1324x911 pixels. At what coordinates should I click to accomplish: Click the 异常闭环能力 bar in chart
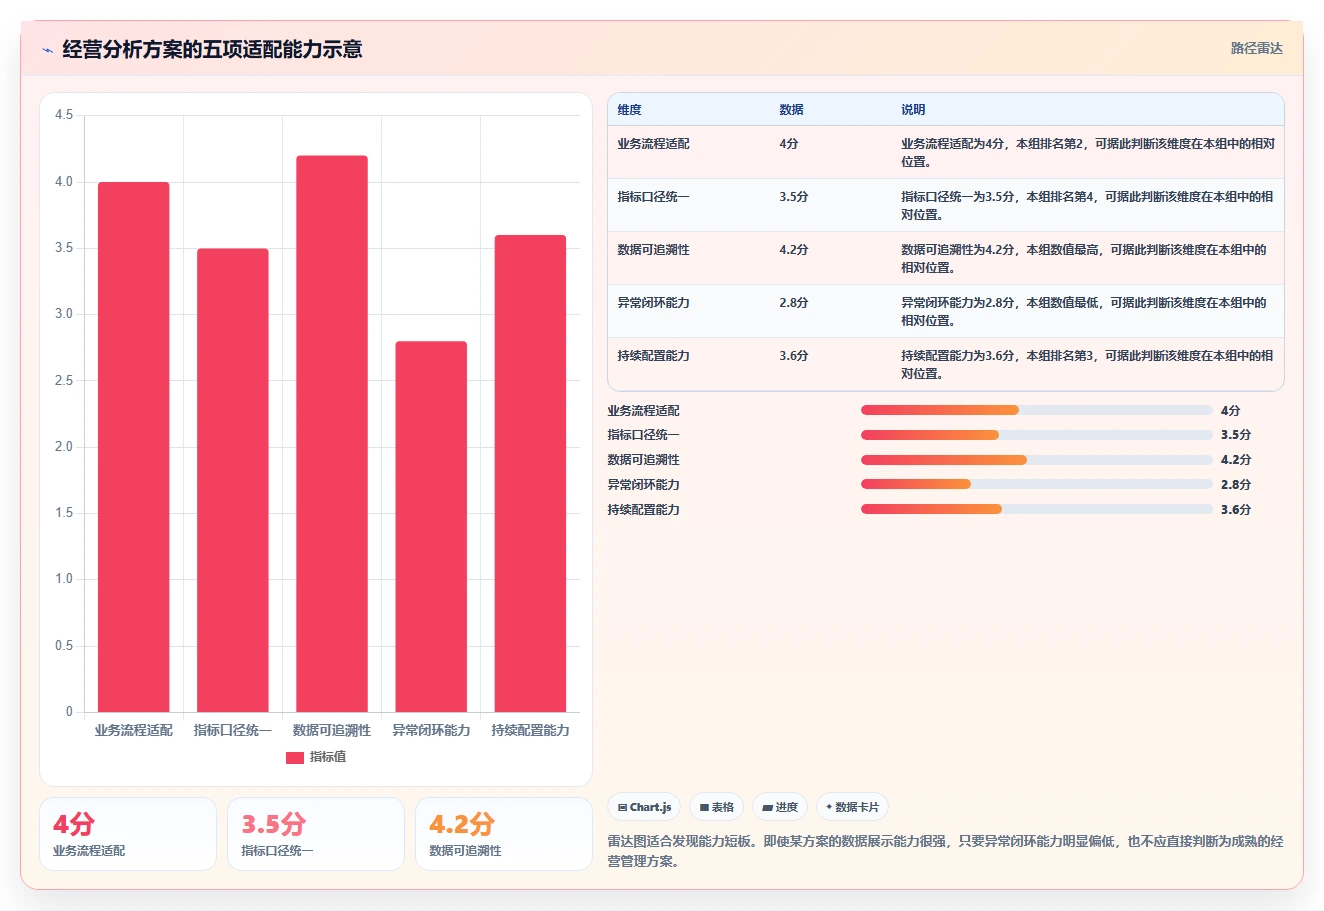click(431, 527)
